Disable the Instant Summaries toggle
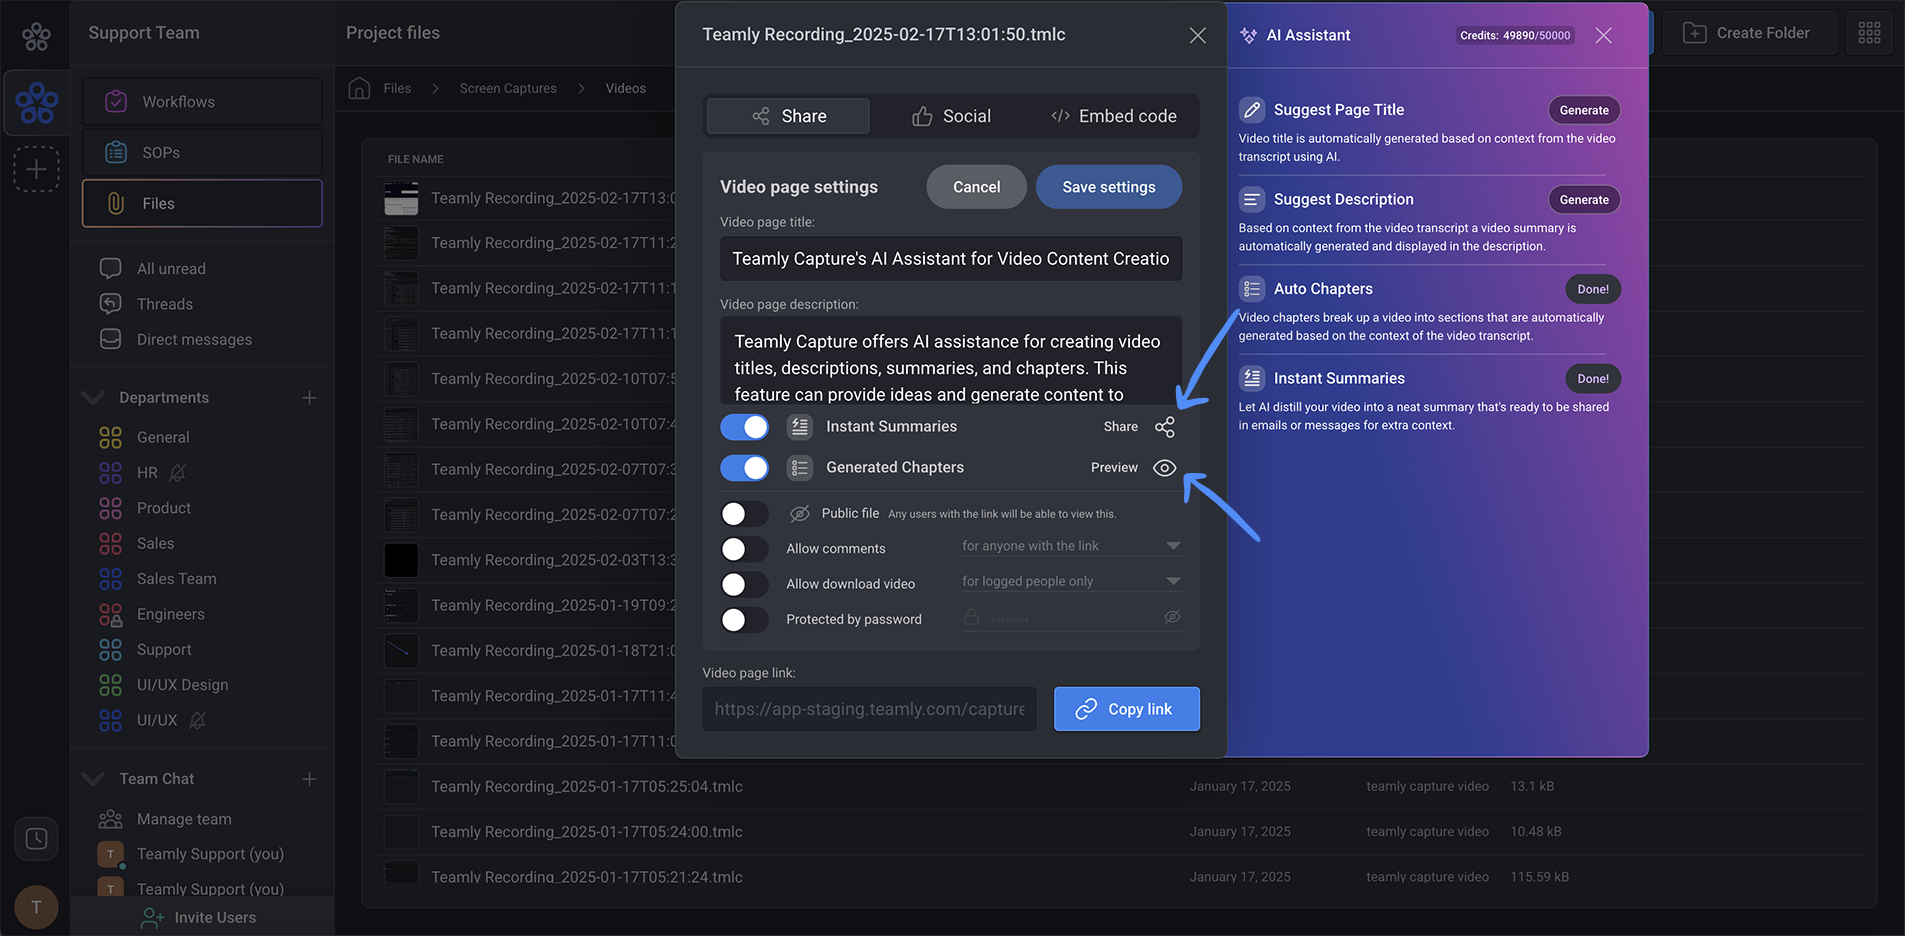Screen dimensions: 1905x936 pos(745,427)
